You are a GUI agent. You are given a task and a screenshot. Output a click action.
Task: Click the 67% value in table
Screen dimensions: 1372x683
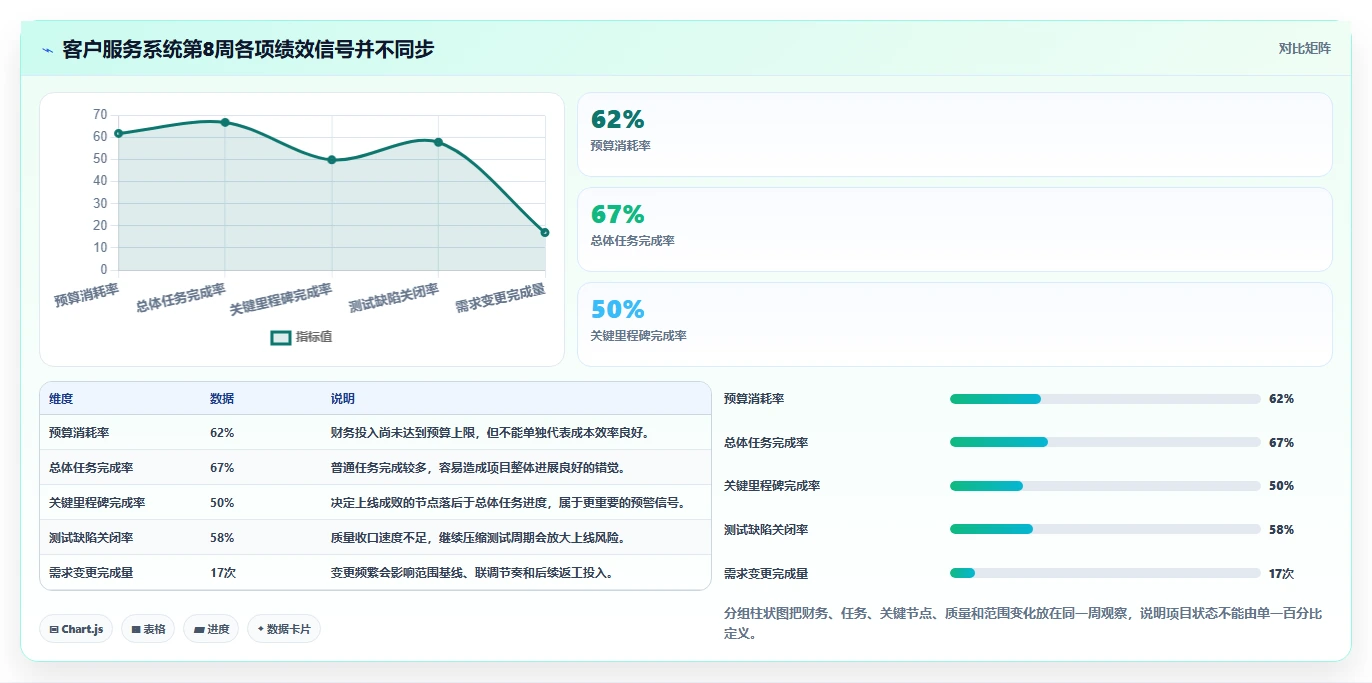pyautogui.click(x=222, y=467)
